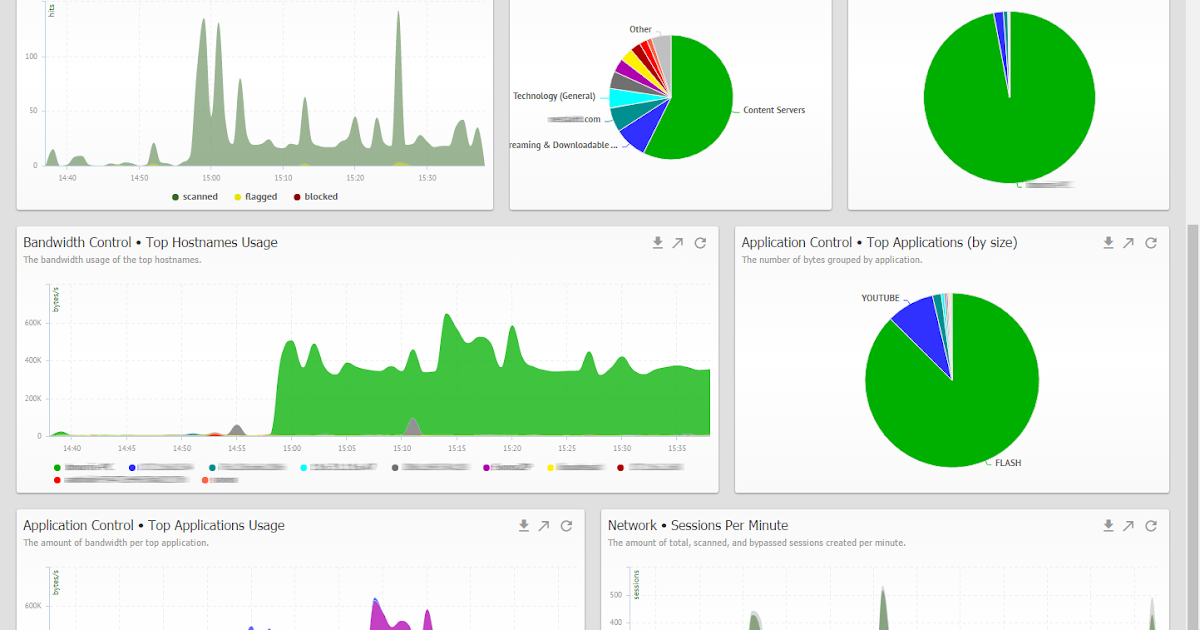Expand the Top Applications Usage panel fullscreen
The height and width of the screenshot is (630, 1200).
point(546,525)
